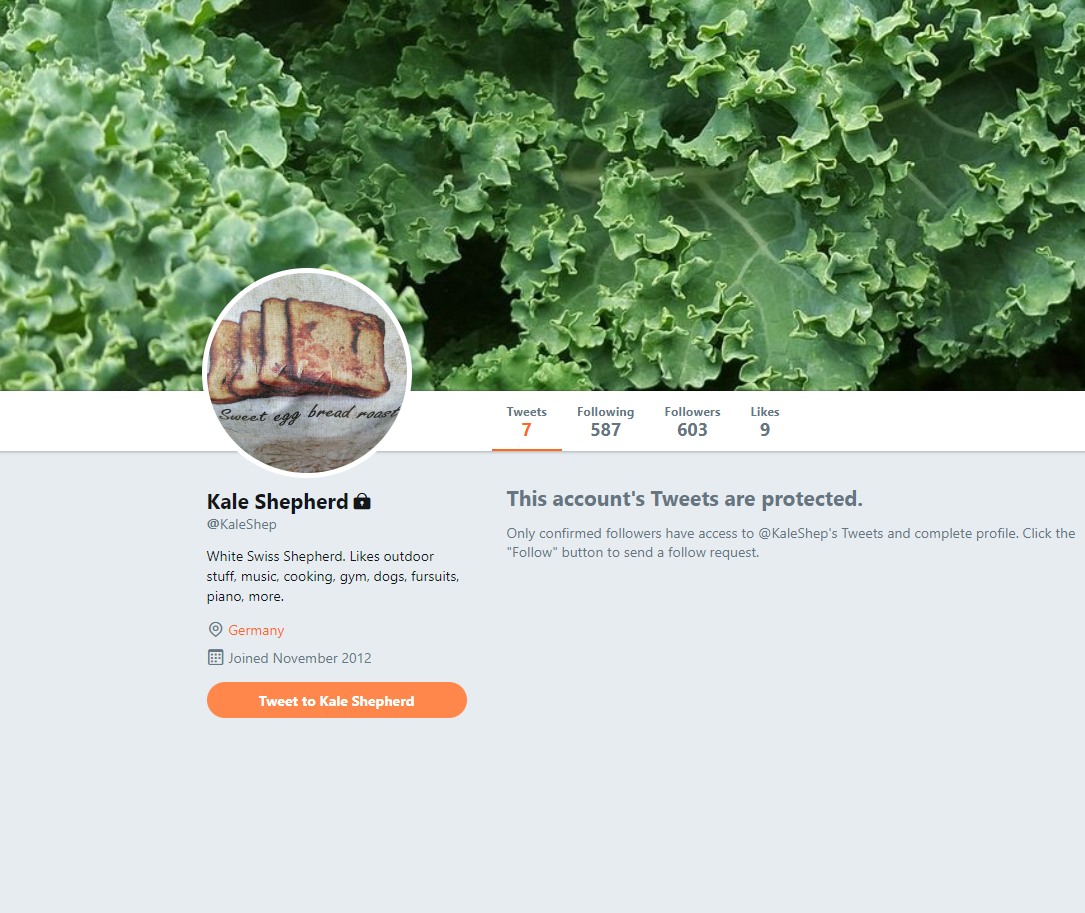Viewport: 1085px width, 913px height.
Task: View the Followers list
Action: click(x=692, y=422)
